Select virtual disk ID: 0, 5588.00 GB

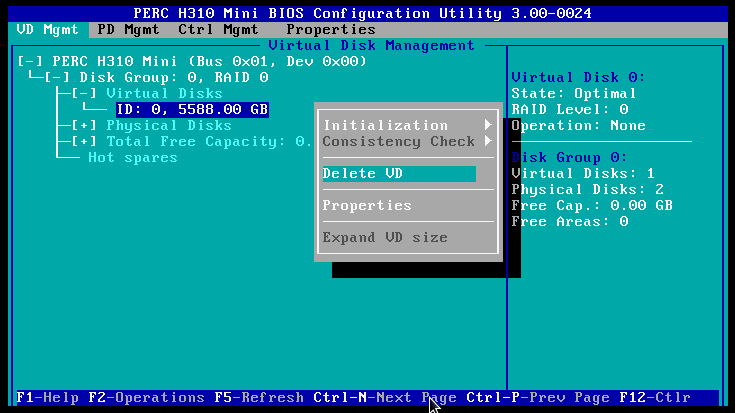pyautogui.click(x=190, y=109)
